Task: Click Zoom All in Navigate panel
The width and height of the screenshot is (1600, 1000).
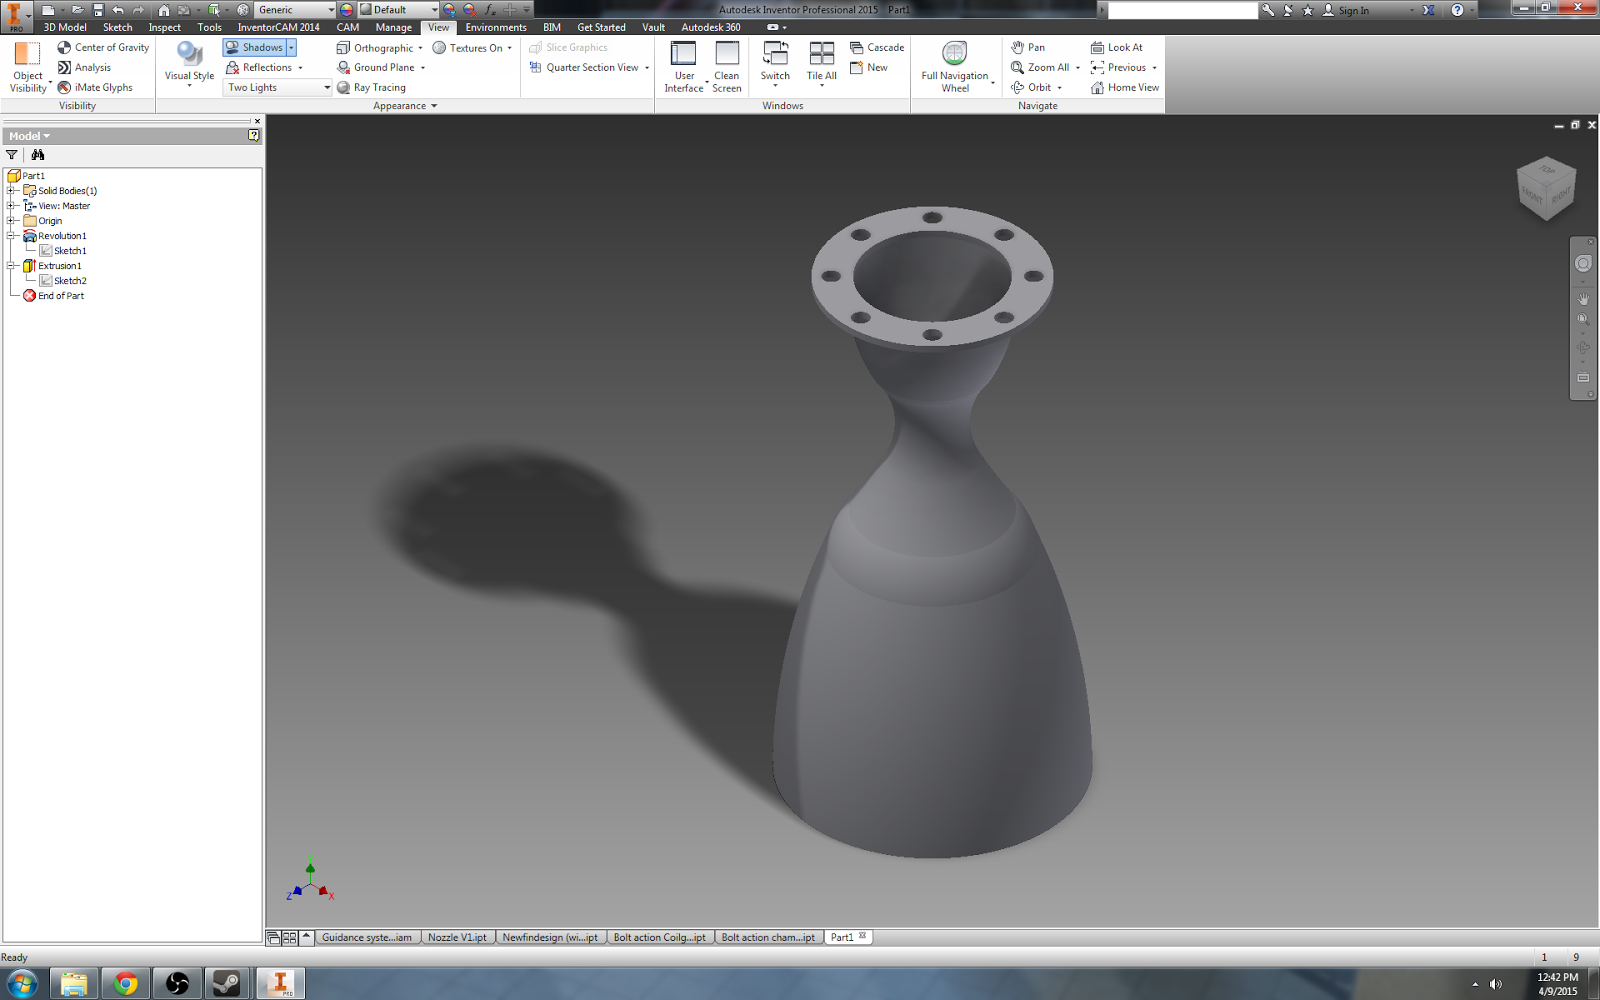Action: (1040, 67)
